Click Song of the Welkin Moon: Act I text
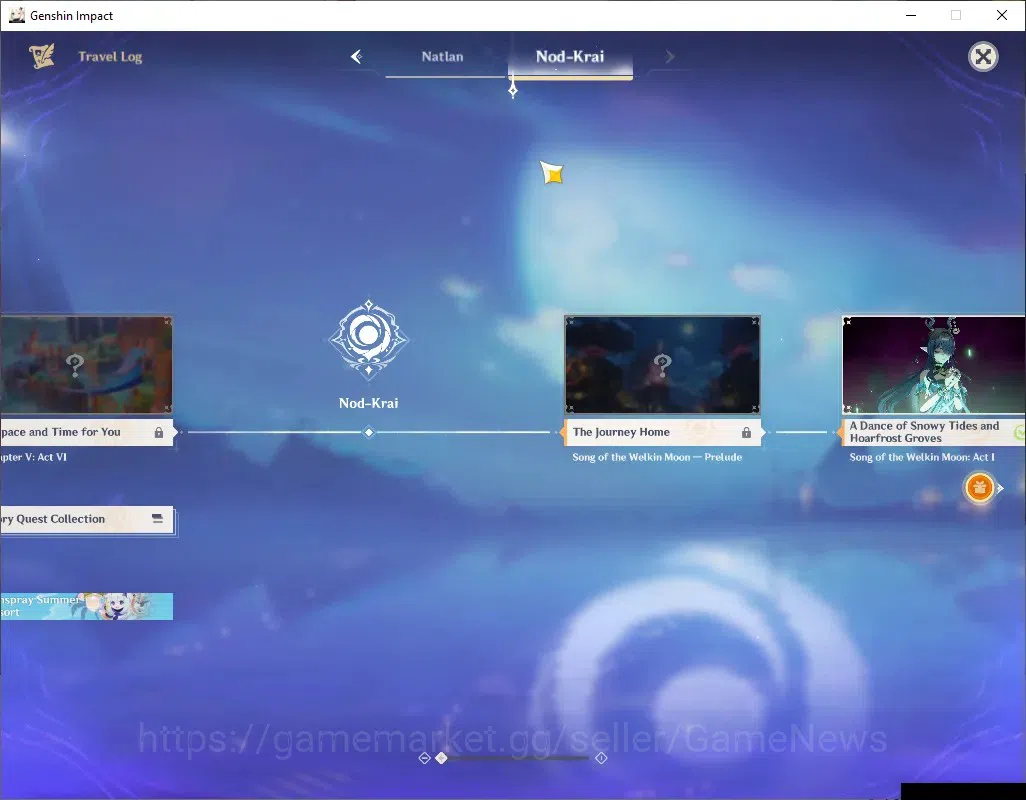This screenshot has height=800, width=1026. [922, 457]
